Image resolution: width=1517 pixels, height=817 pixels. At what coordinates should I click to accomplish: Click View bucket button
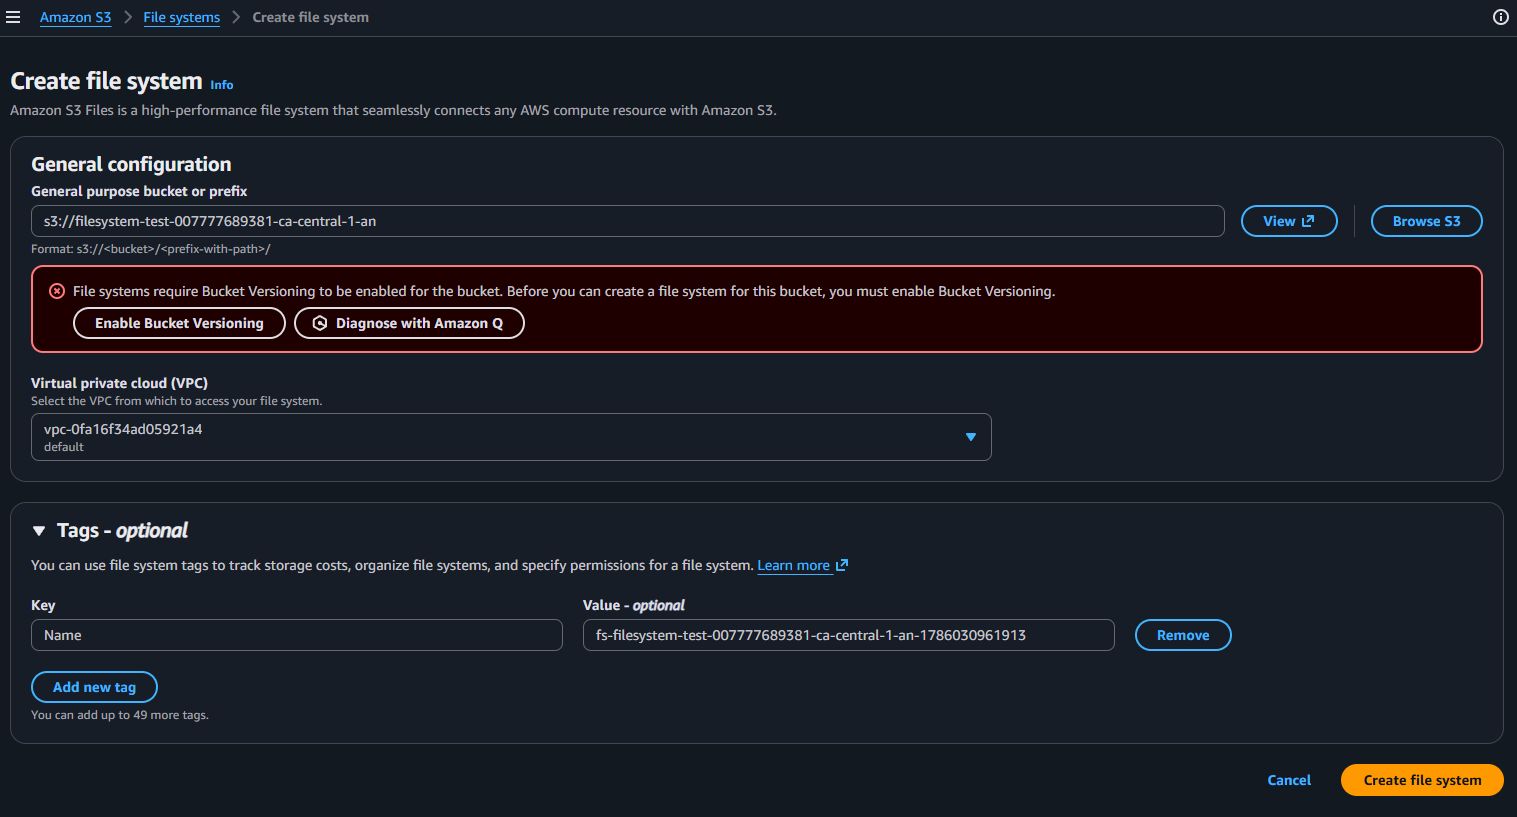coord(1289,221)
